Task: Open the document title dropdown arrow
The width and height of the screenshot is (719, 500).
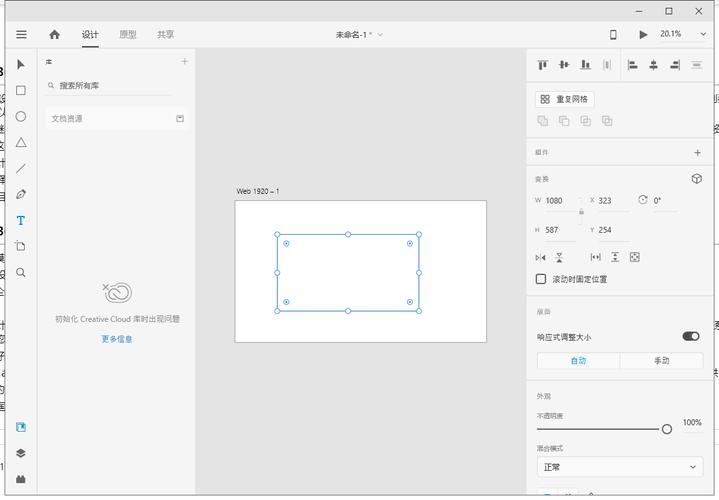Action: [x=380, y=35]
